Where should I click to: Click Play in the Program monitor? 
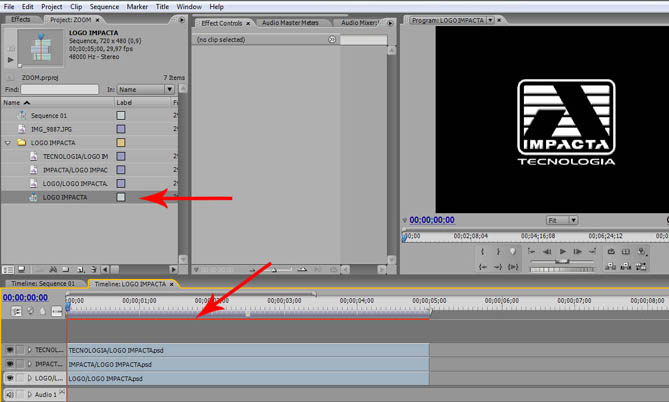[x=563, y=252]
